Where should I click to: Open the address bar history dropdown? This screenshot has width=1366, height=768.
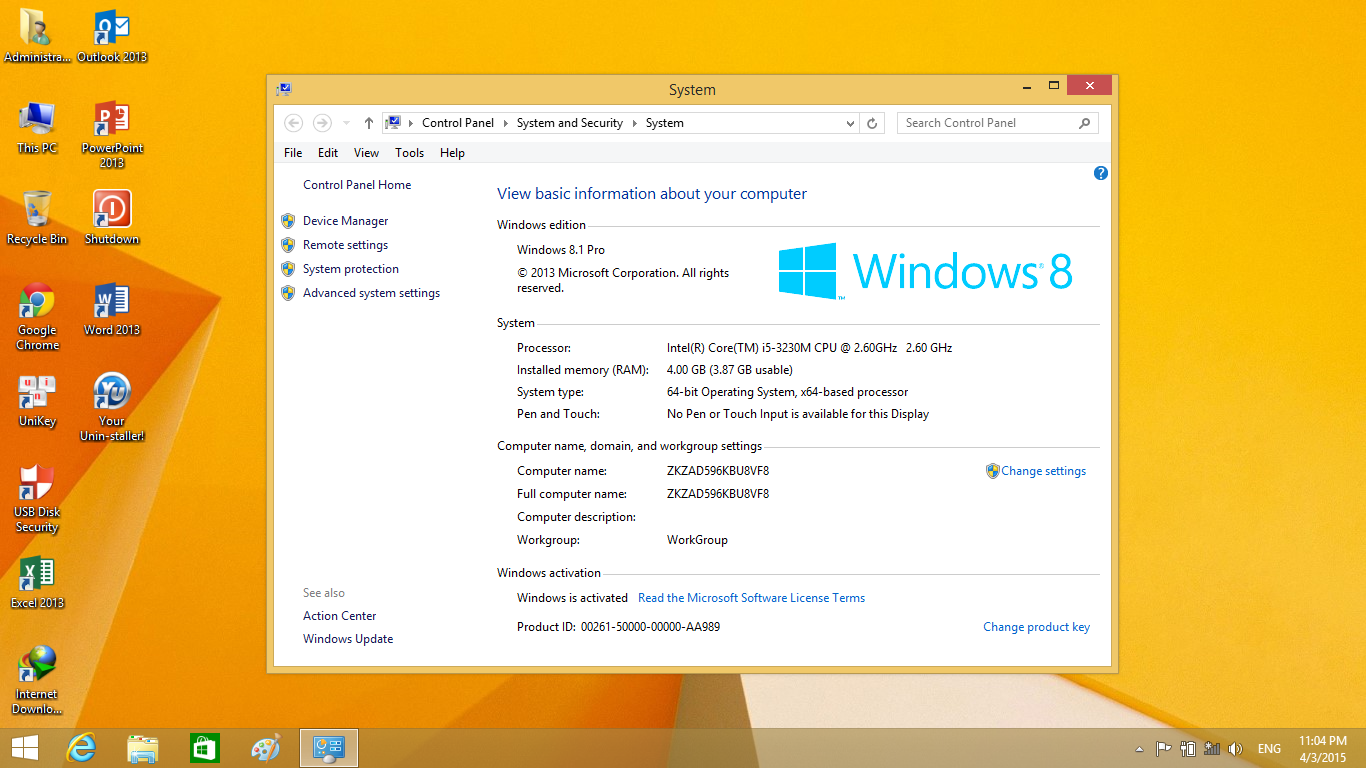point(851,123)
